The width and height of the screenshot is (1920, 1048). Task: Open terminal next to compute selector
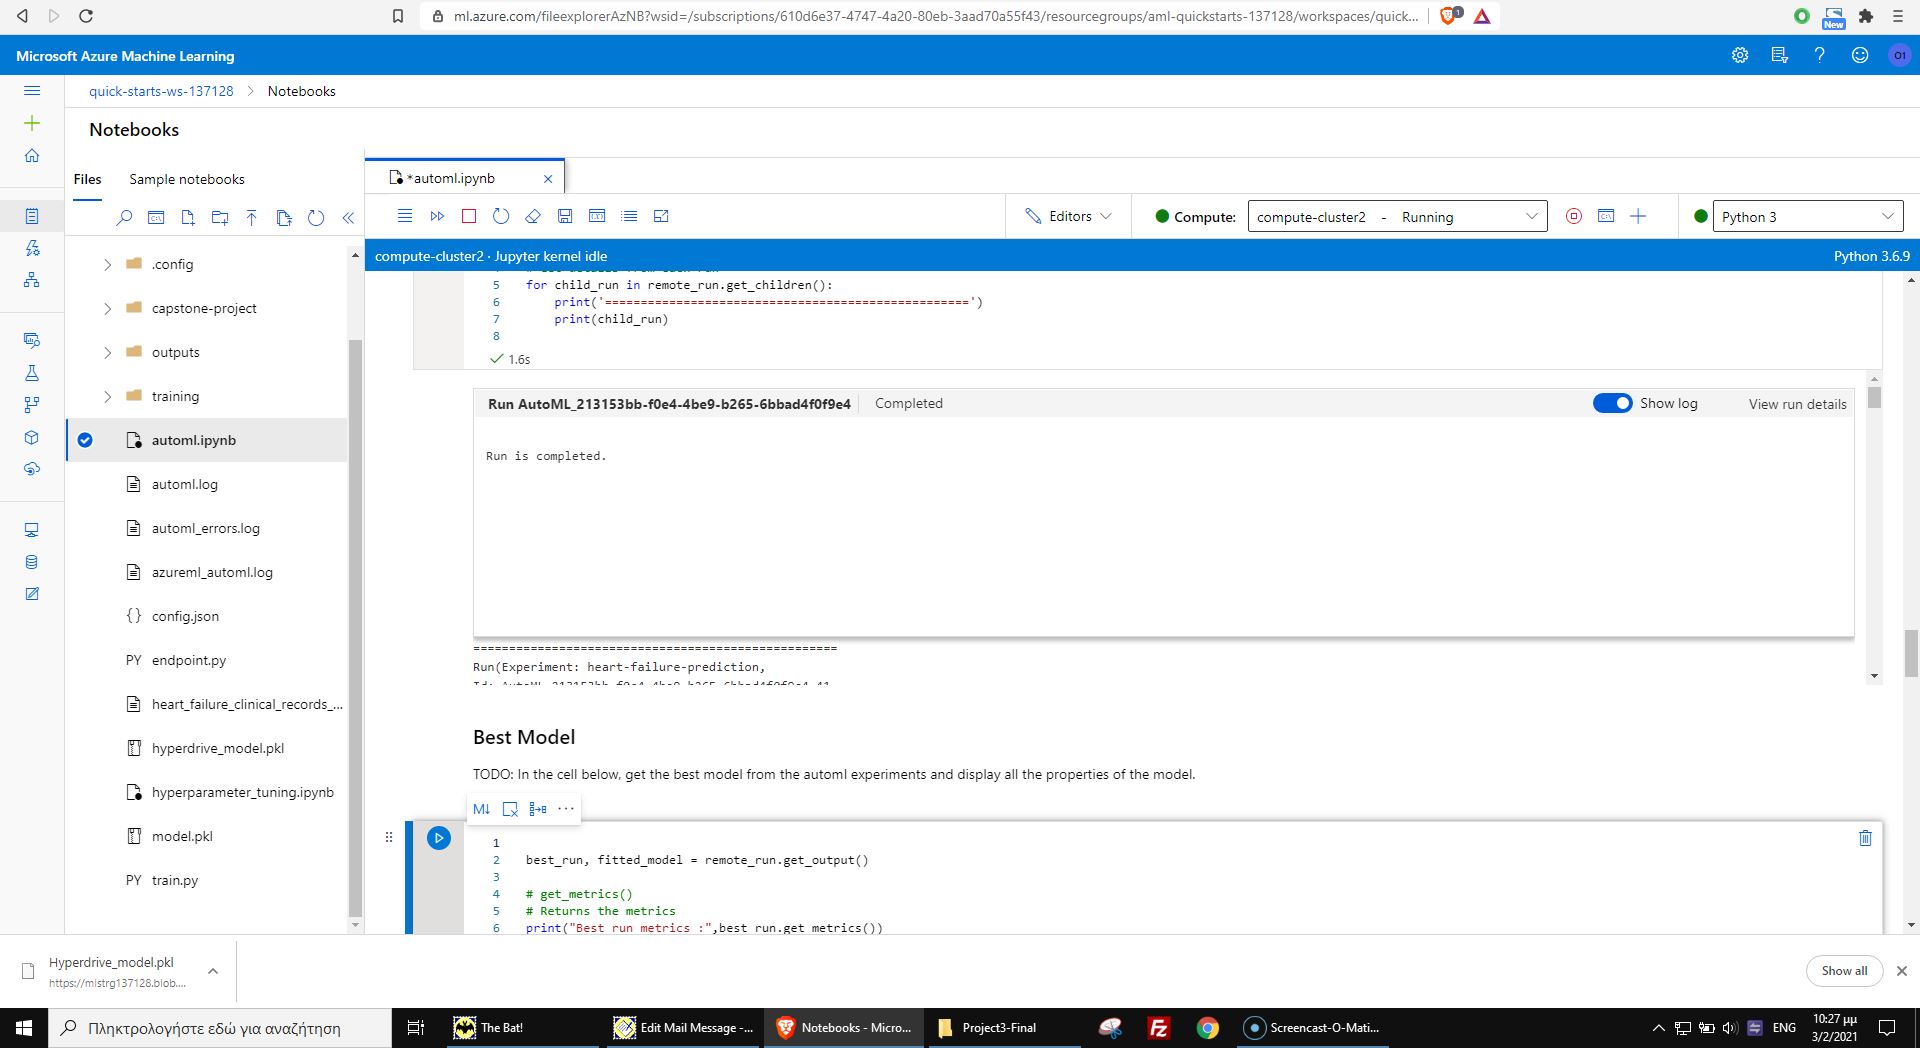1606,216
